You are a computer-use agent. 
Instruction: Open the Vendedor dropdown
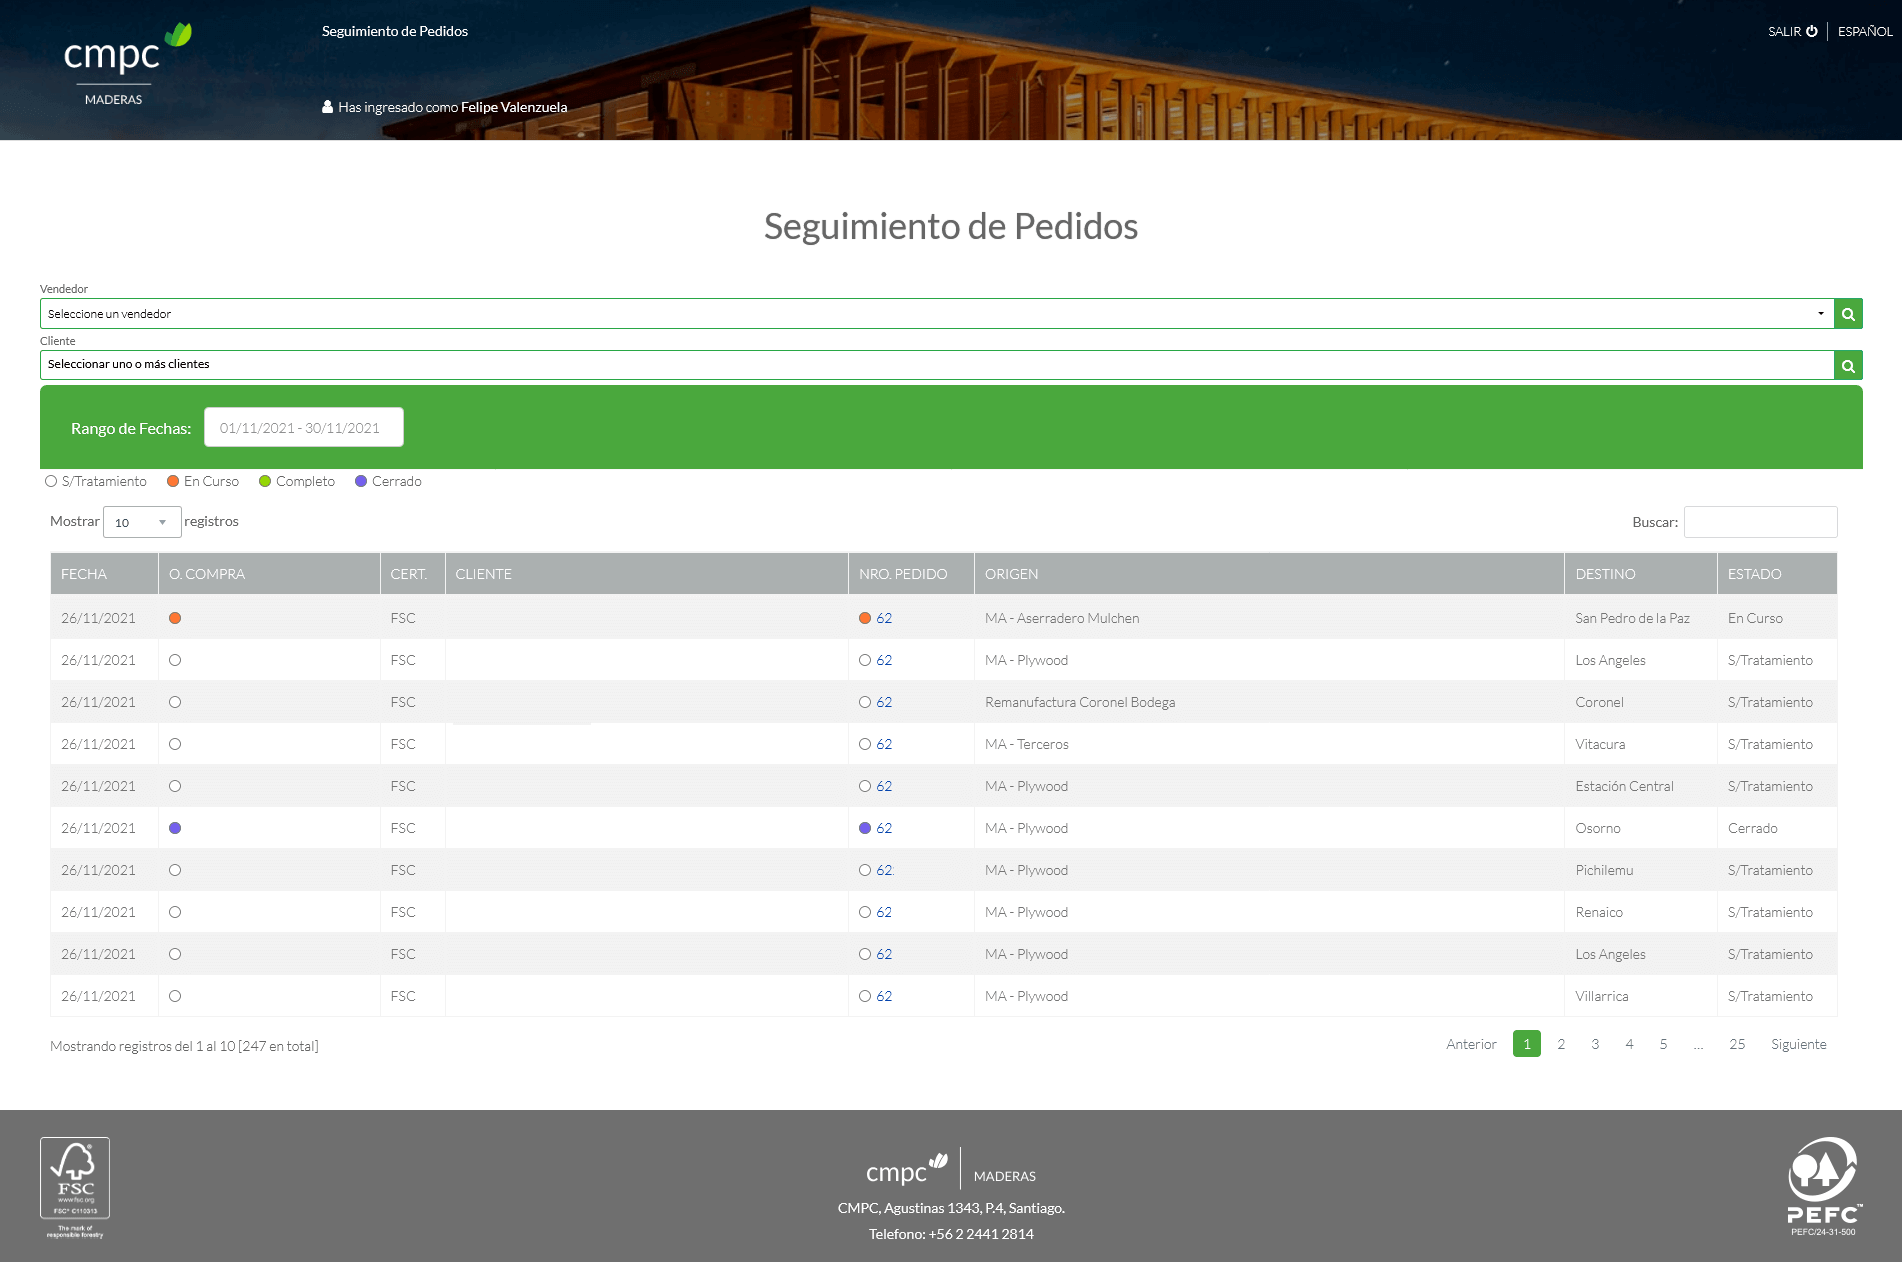pos(936,314)
